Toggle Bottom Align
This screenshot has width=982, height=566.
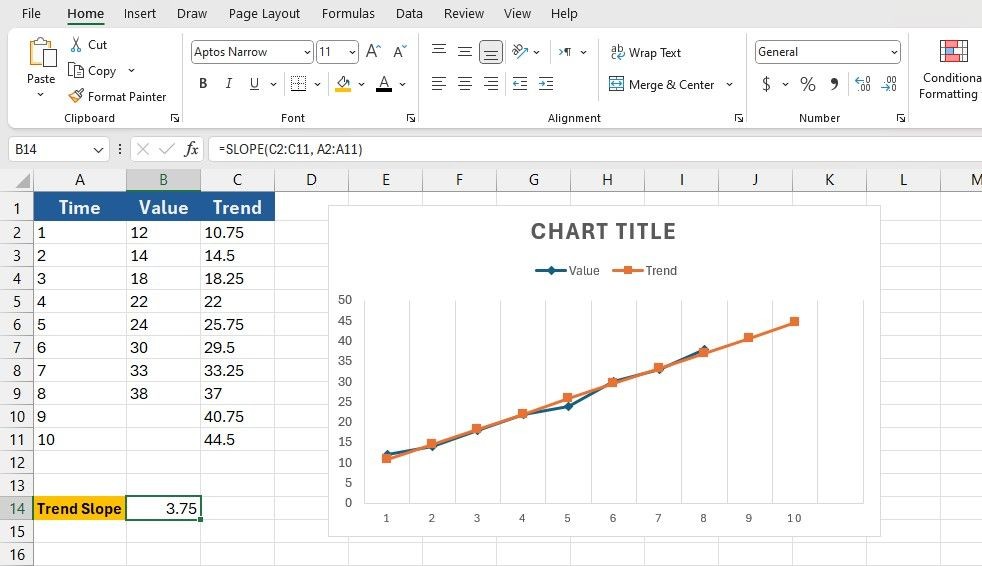point(491,52)
